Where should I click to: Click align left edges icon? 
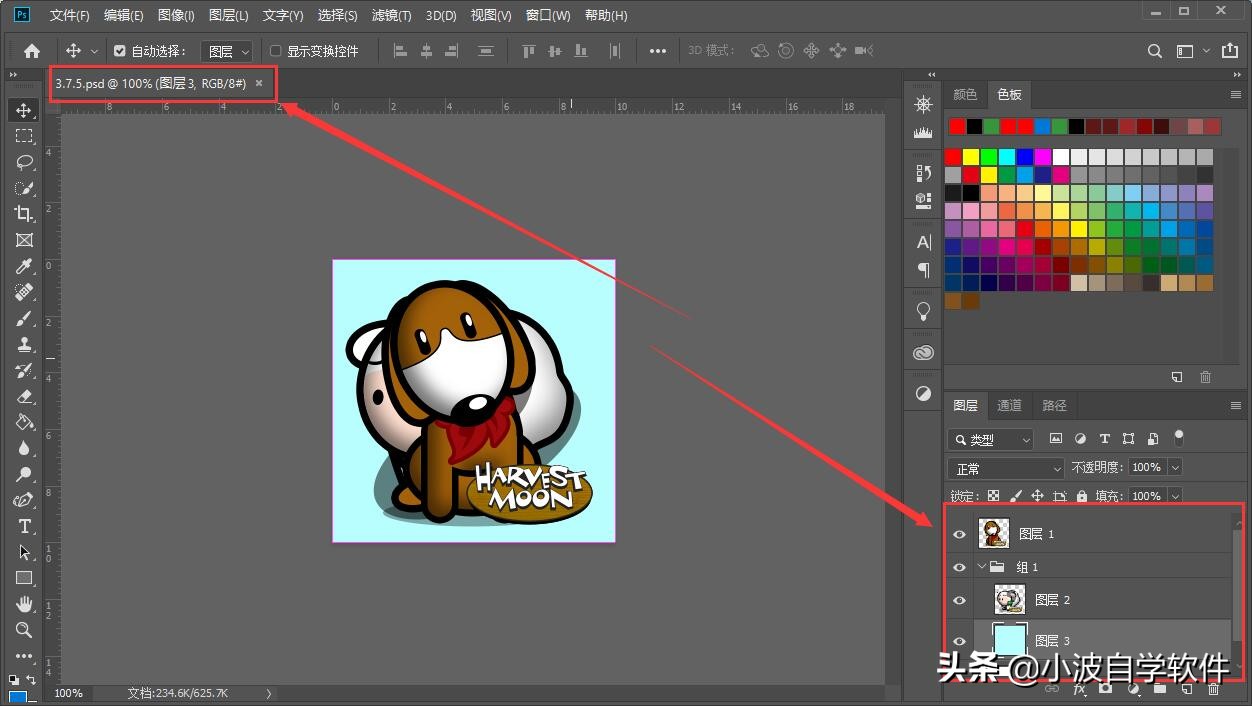(400, 51)
